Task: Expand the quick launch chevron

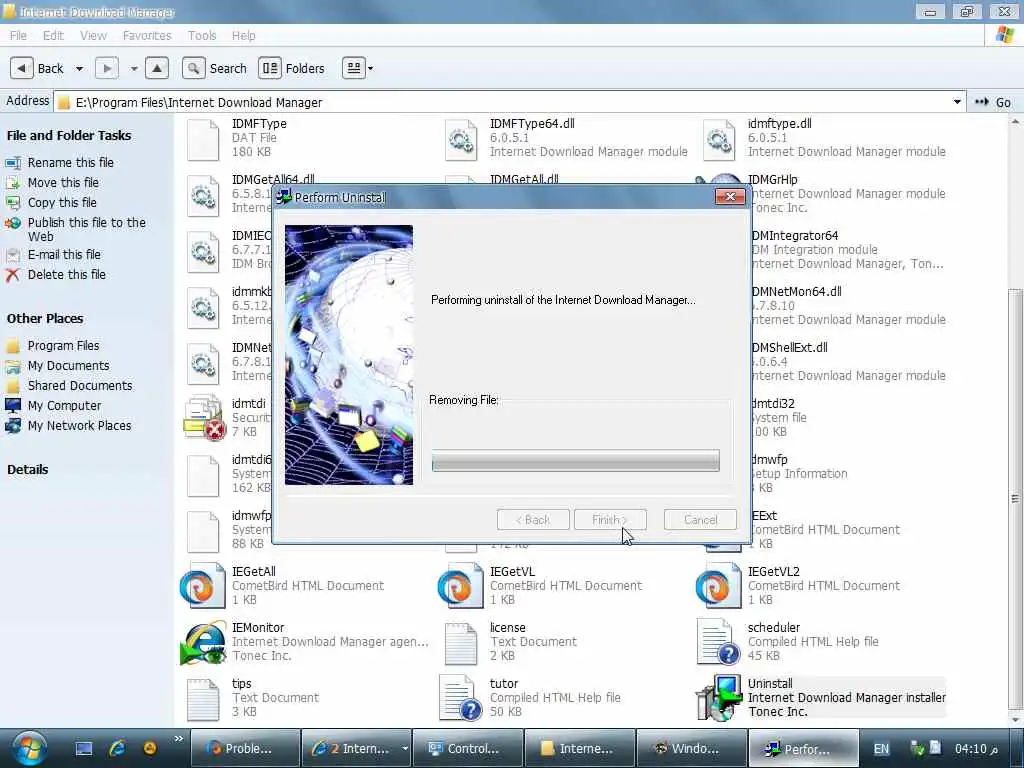Action: pos(178,739)
